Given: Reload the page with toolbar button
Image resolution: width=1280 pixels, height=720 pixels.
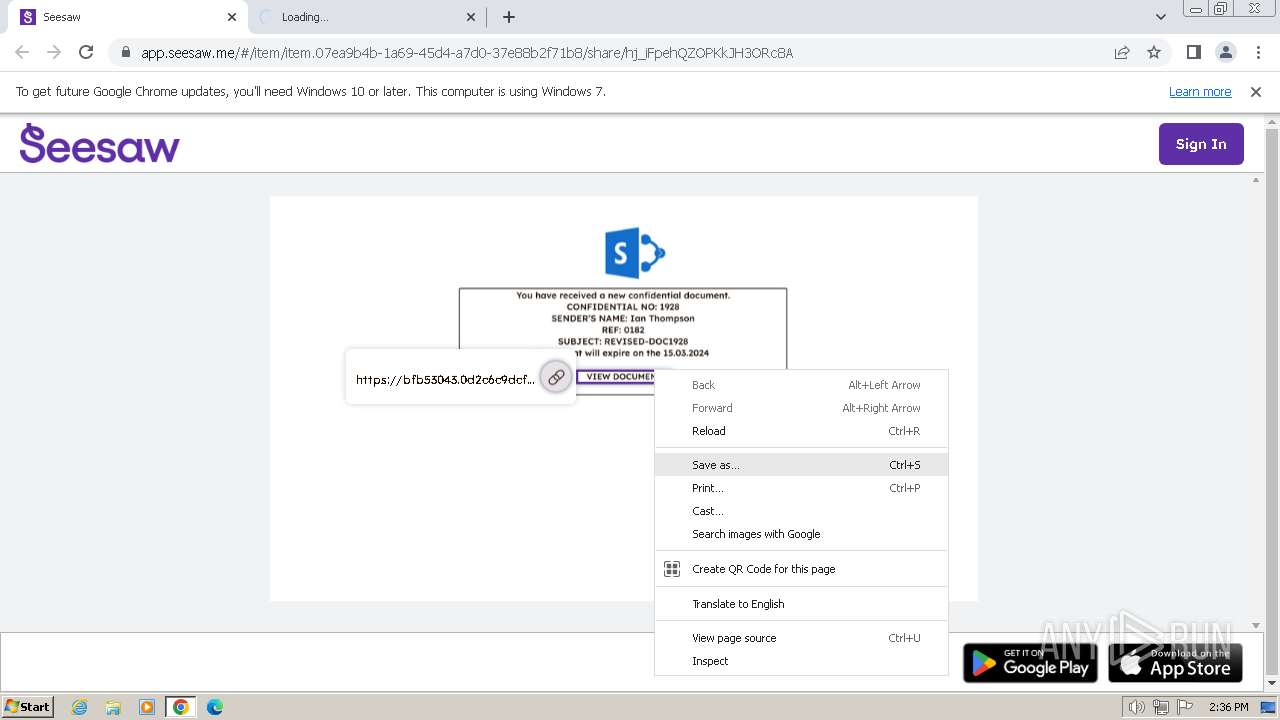Looking at the screenshot, I should 86,52.
